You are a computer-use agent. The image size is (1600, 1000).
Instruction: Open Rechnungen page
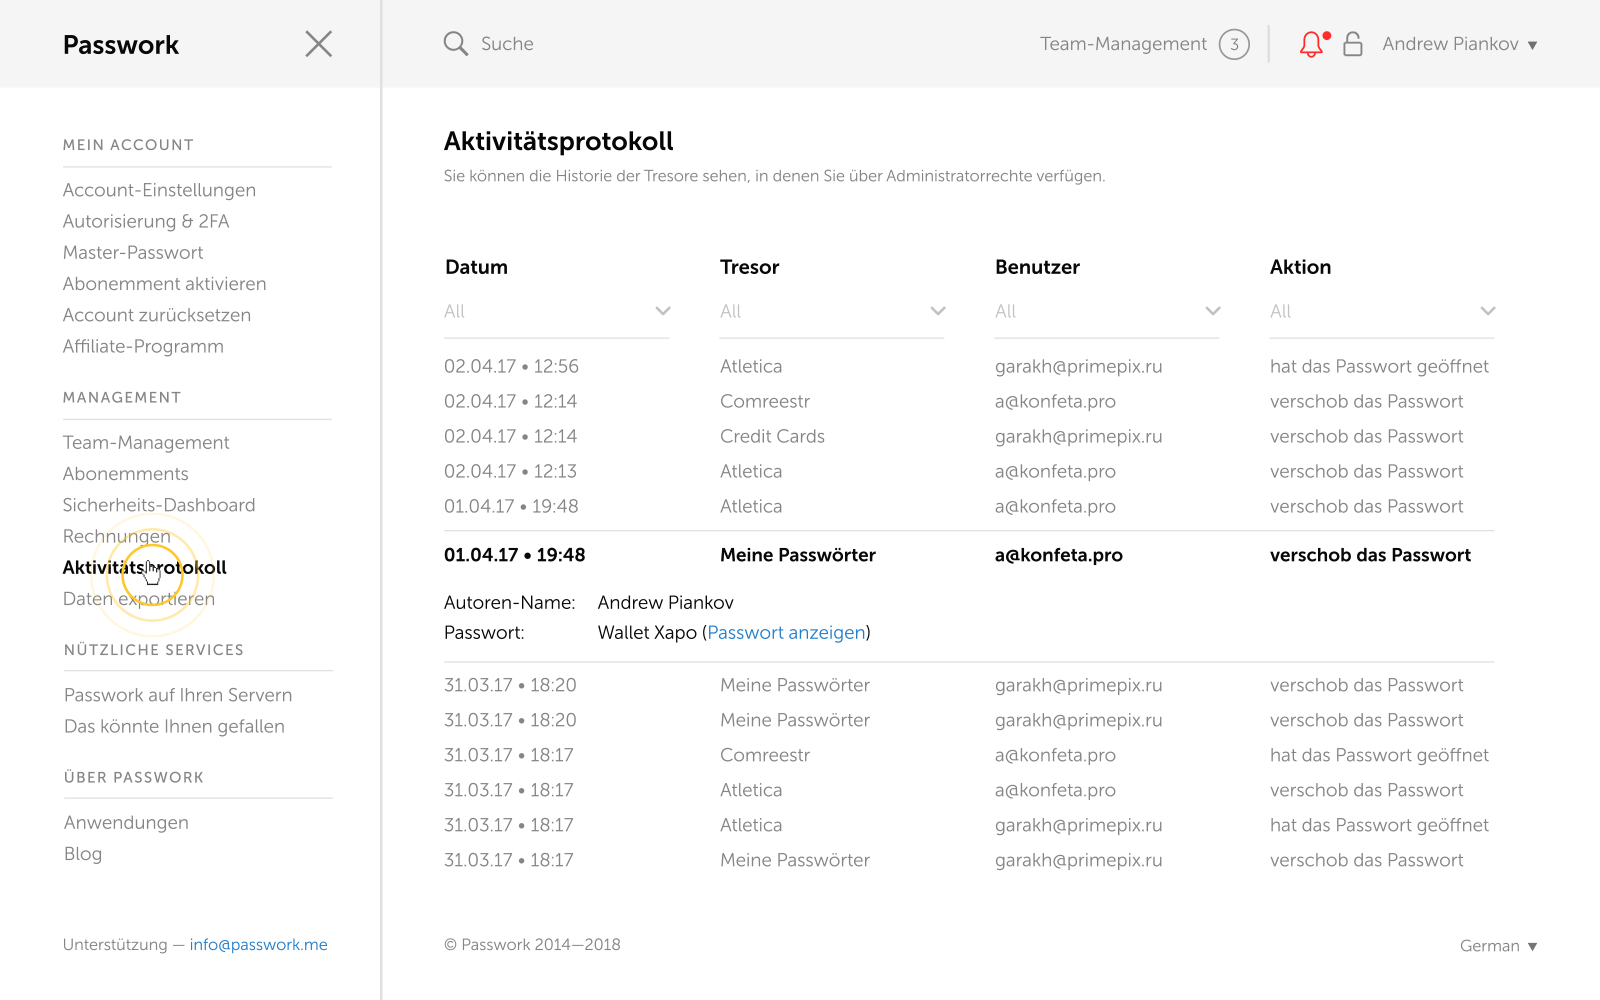tap(116, 536)
